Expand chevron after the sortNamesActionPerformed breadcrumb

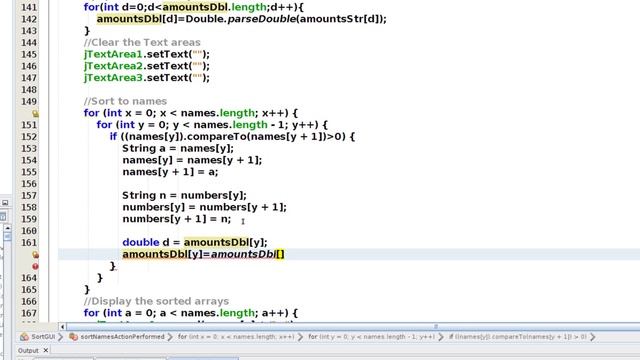pyautogui.click(x=170, y=337)
